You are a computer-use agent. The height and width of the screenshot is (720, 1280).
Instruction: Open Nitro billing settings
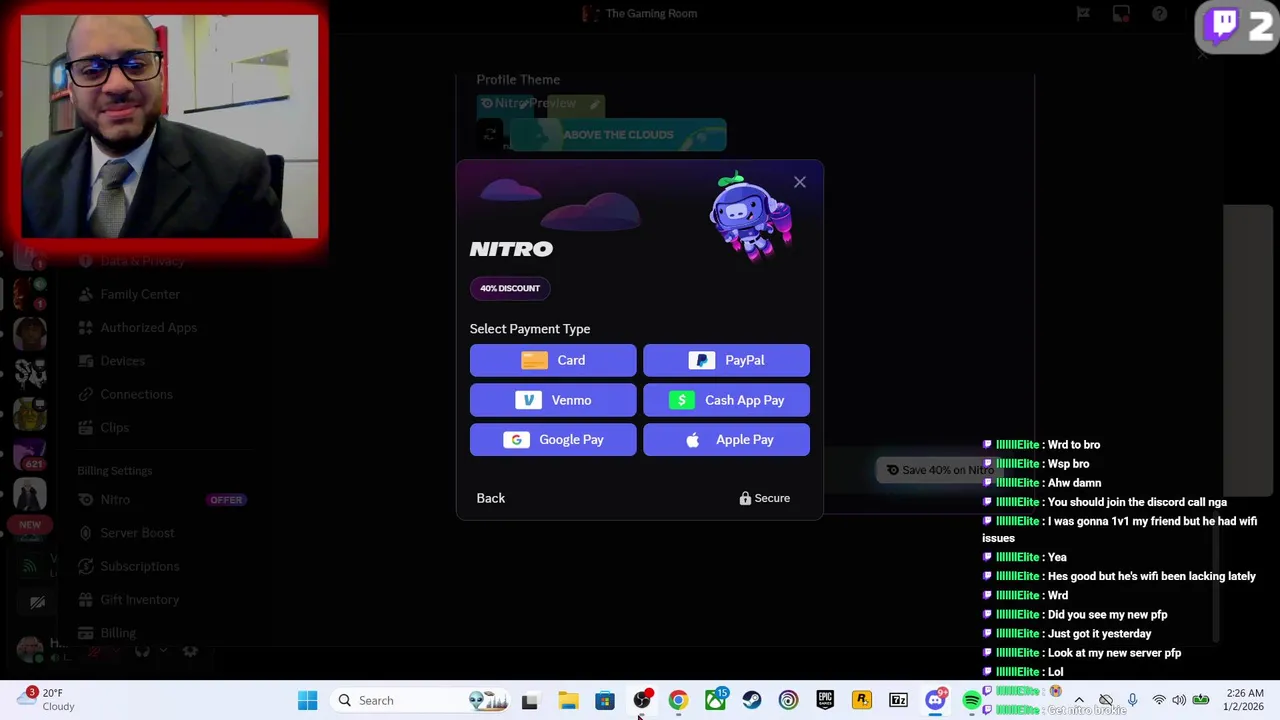coord(114,499)
